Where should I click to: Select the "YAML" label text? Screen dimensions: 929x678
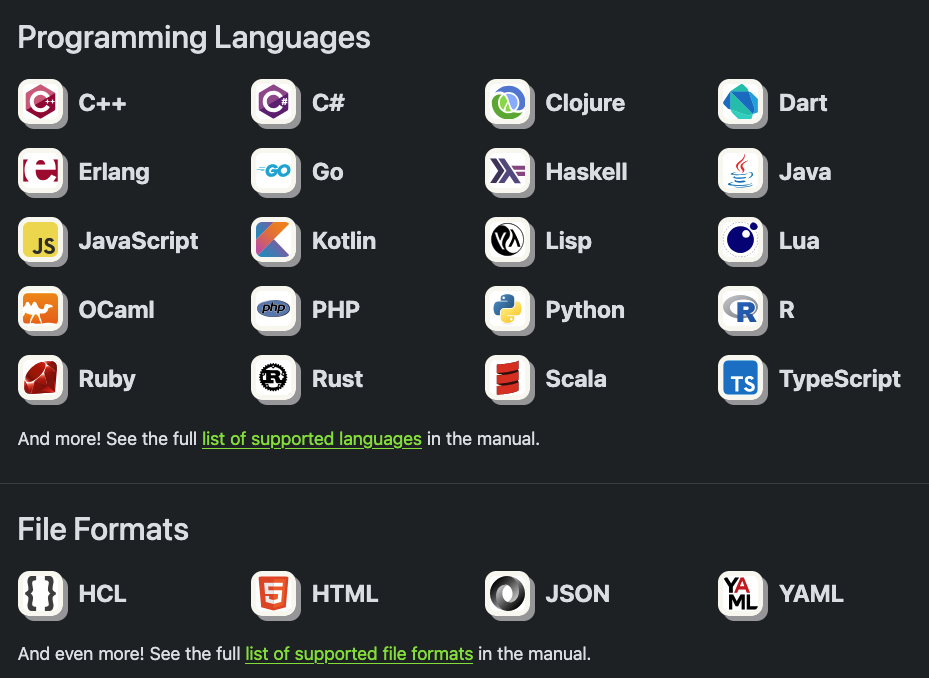coord(811,594)
